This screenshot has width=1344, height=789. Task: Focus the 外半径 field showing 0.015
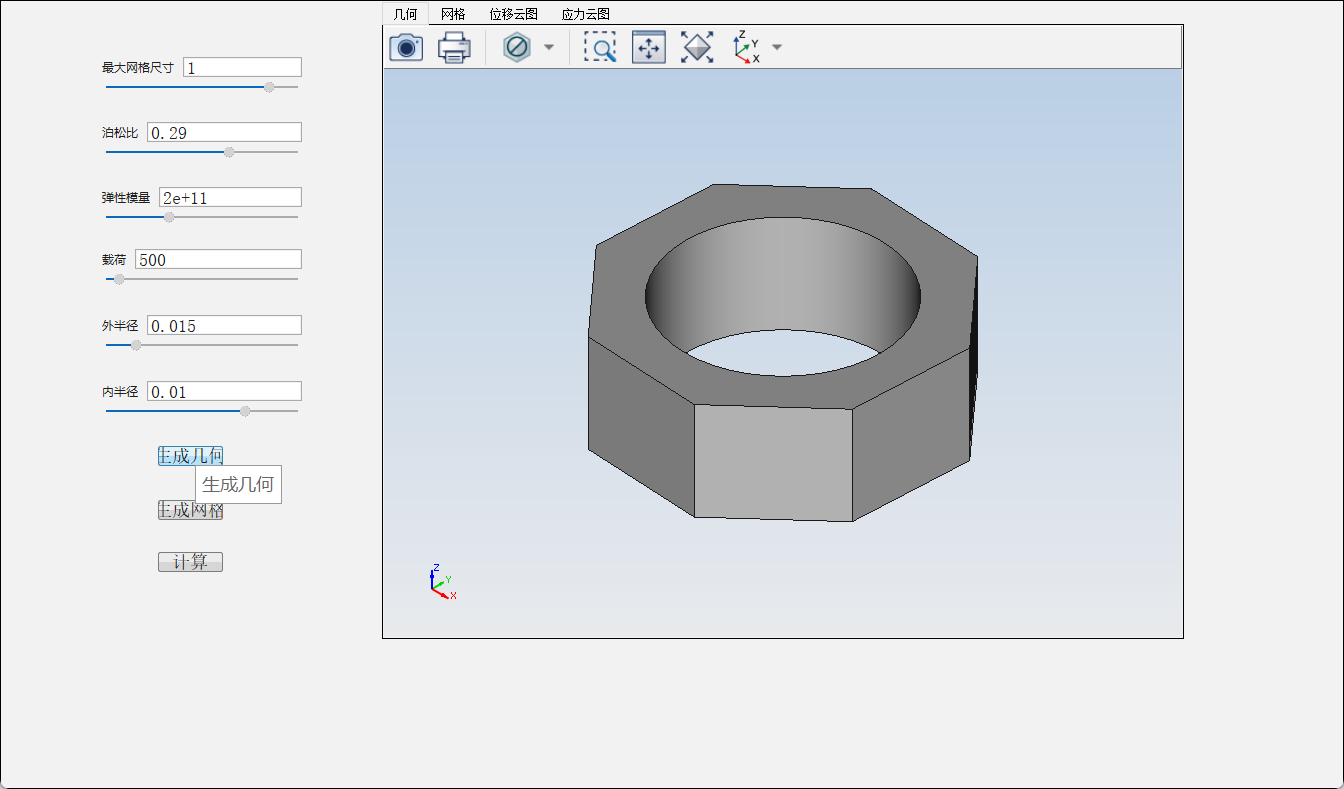point(224,325)
